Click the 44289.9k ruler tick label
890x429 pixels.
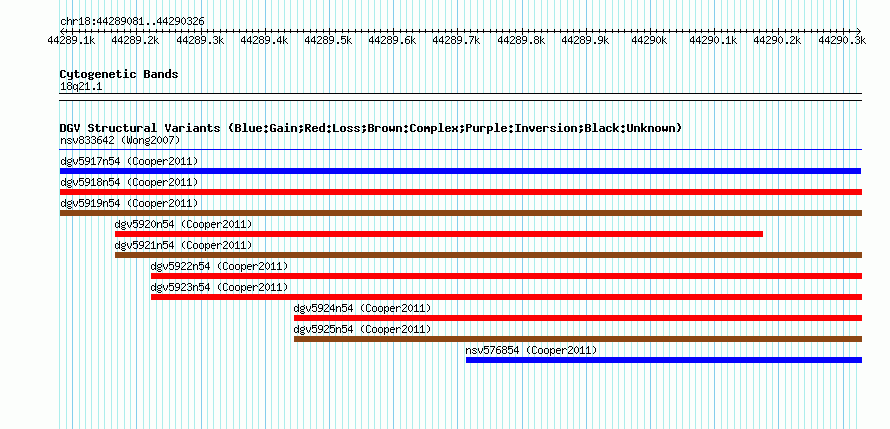click(x=585, y=40)
